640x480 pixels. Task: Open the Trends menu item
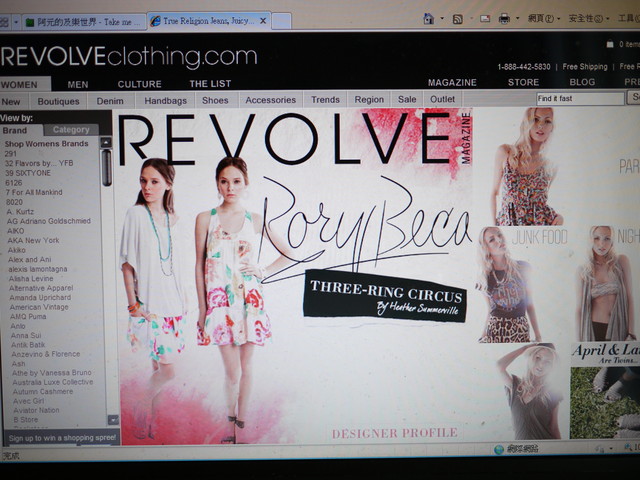[x=325, y=100]
